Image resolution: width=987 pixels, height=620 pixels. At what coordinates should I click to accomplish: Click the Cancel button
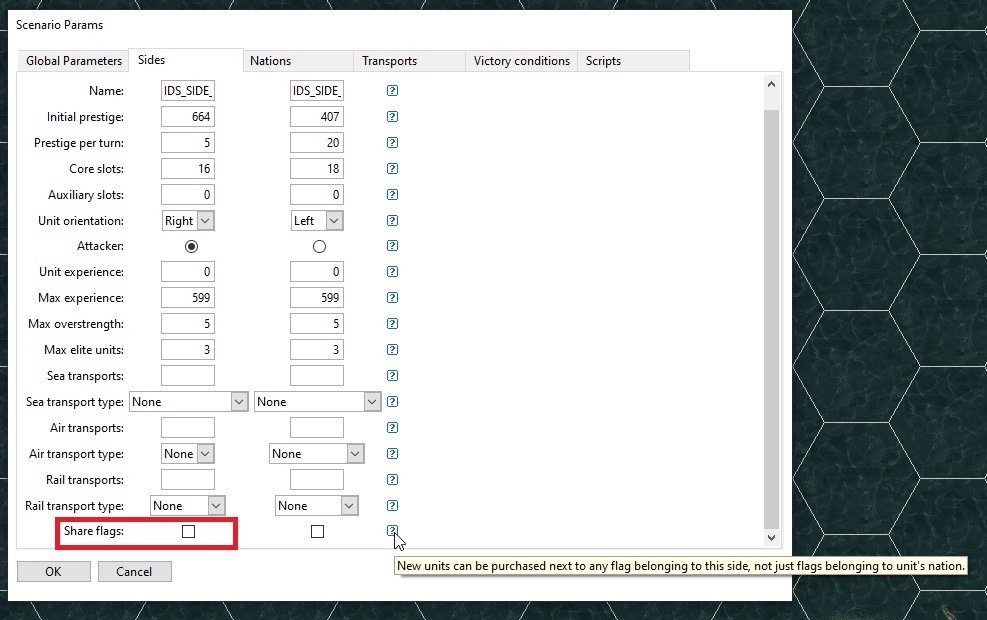click(134, 572)
